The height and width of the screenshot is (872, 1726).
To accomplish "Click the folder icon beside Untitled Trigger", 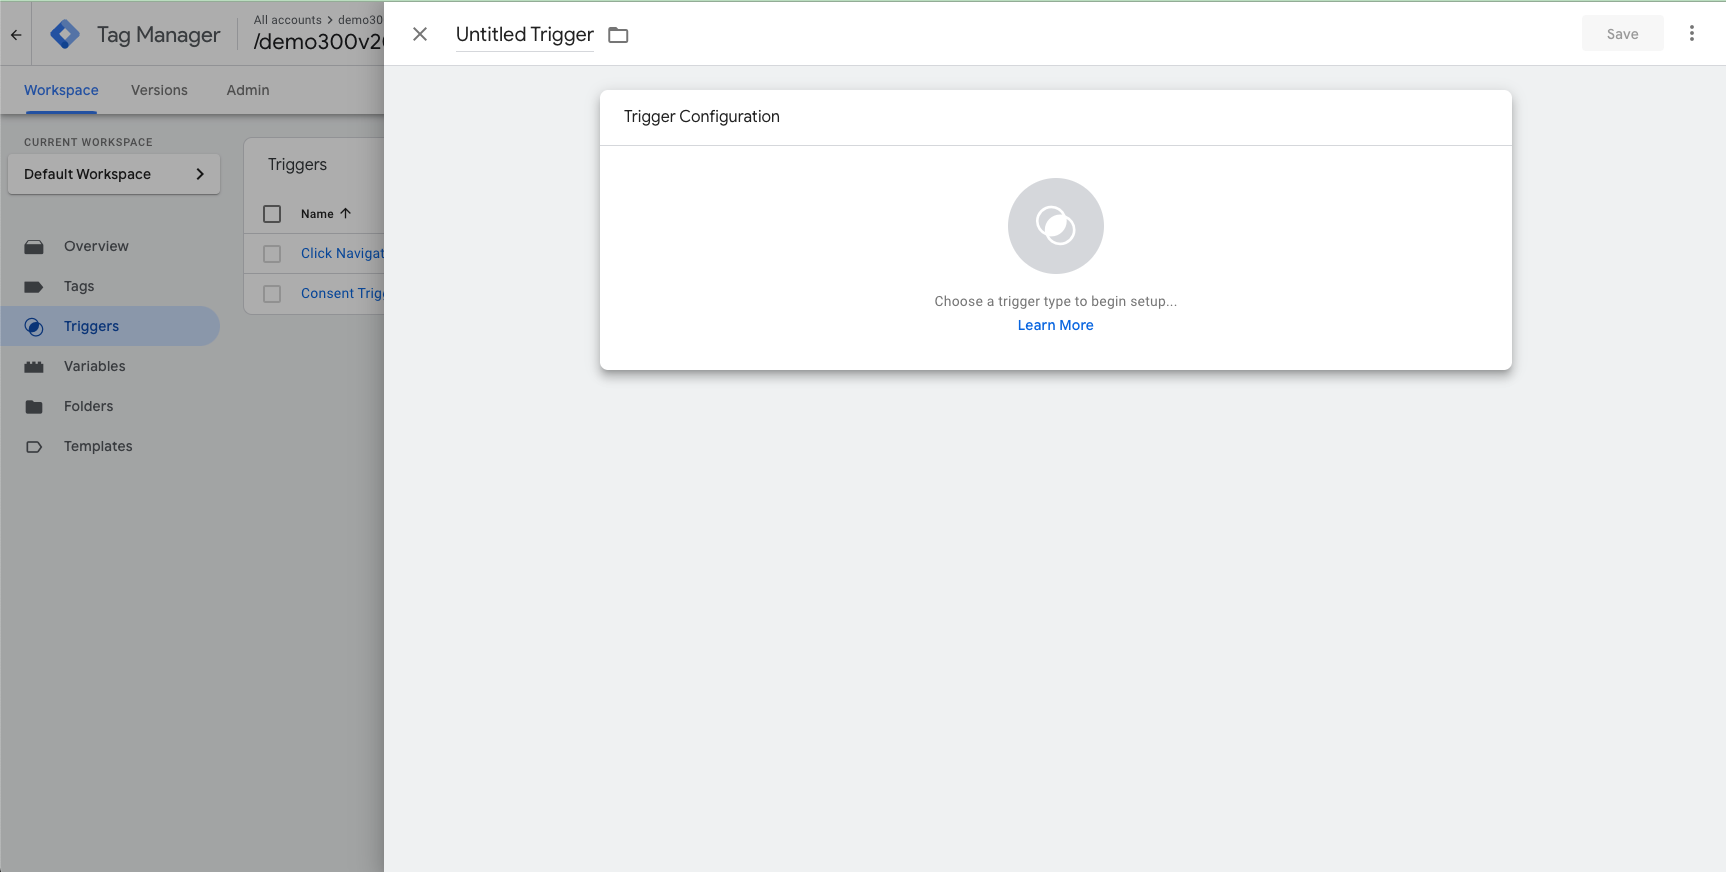I will click(x=618, y=35).
